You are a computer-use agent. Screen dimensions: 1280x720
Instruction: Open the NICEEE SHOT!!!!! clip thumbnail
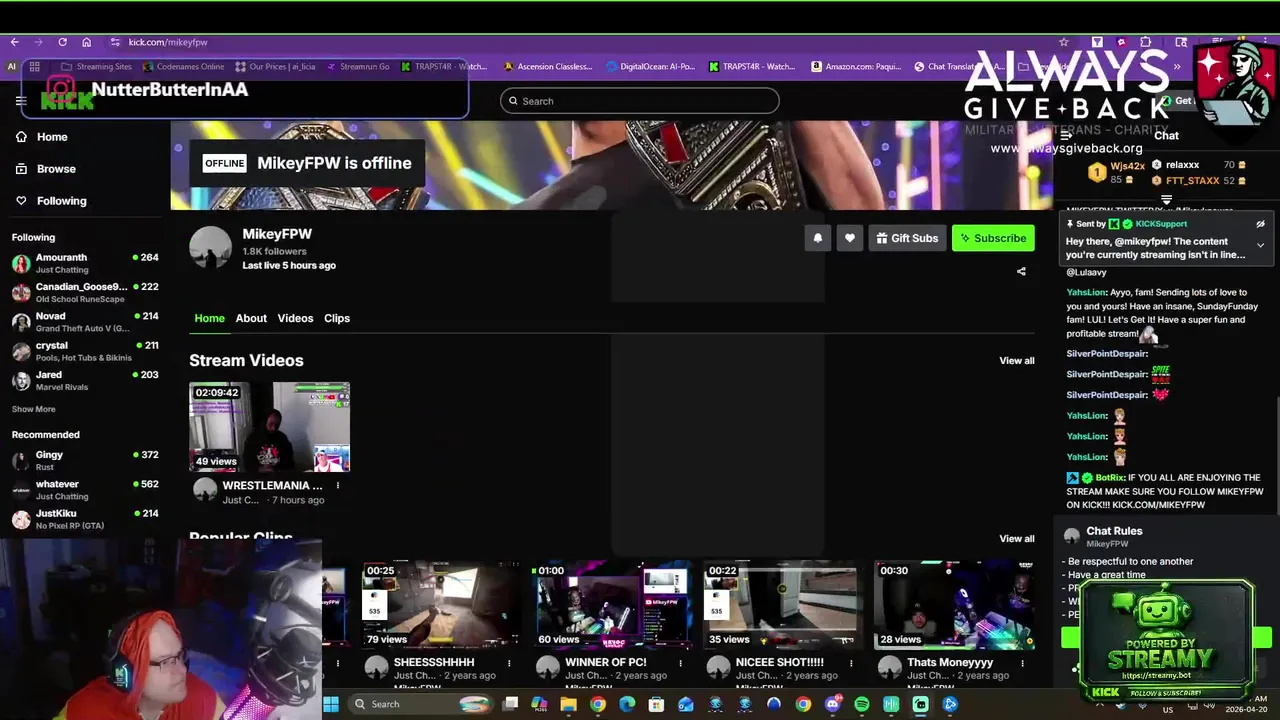click(x=782, y=606)
